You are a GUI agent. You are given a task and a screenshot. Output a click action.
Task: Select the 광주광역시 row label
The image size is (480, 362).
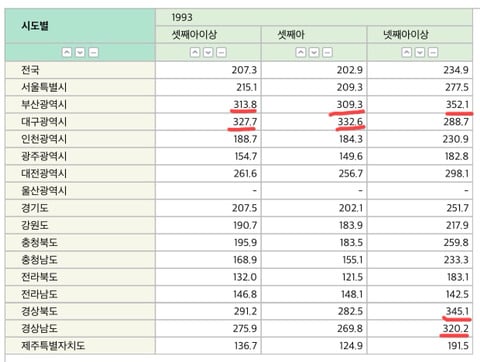(x=44, y=156)
